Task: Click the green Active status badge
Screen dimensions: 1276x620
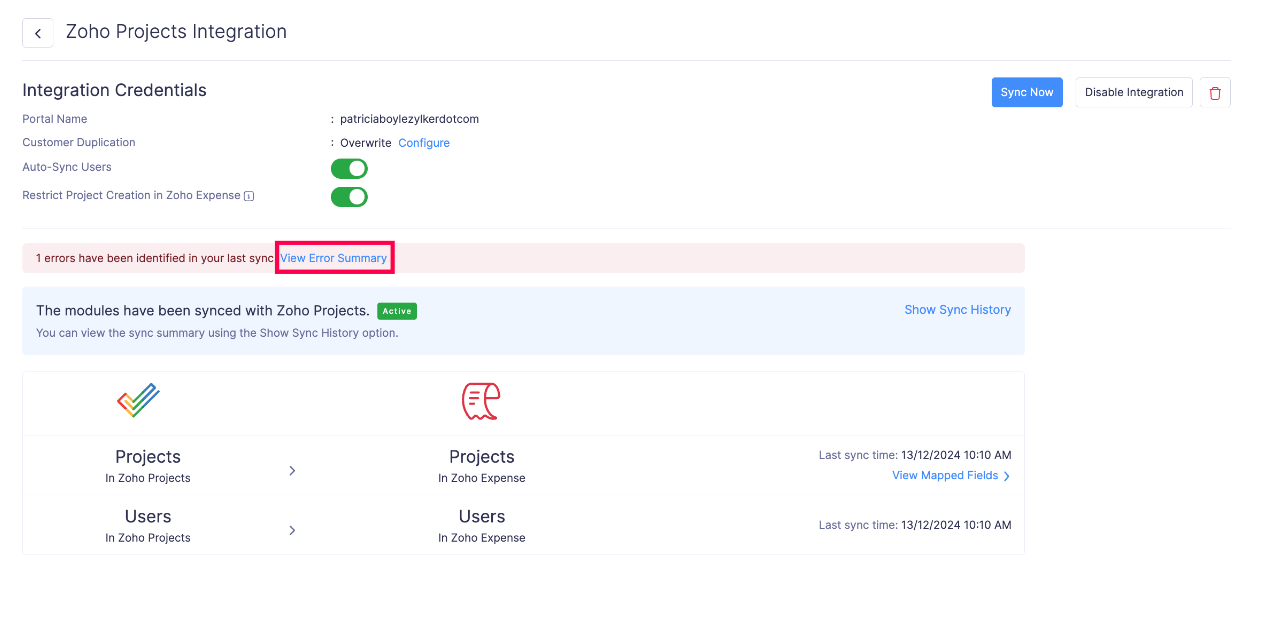Action: click(396, 310)
